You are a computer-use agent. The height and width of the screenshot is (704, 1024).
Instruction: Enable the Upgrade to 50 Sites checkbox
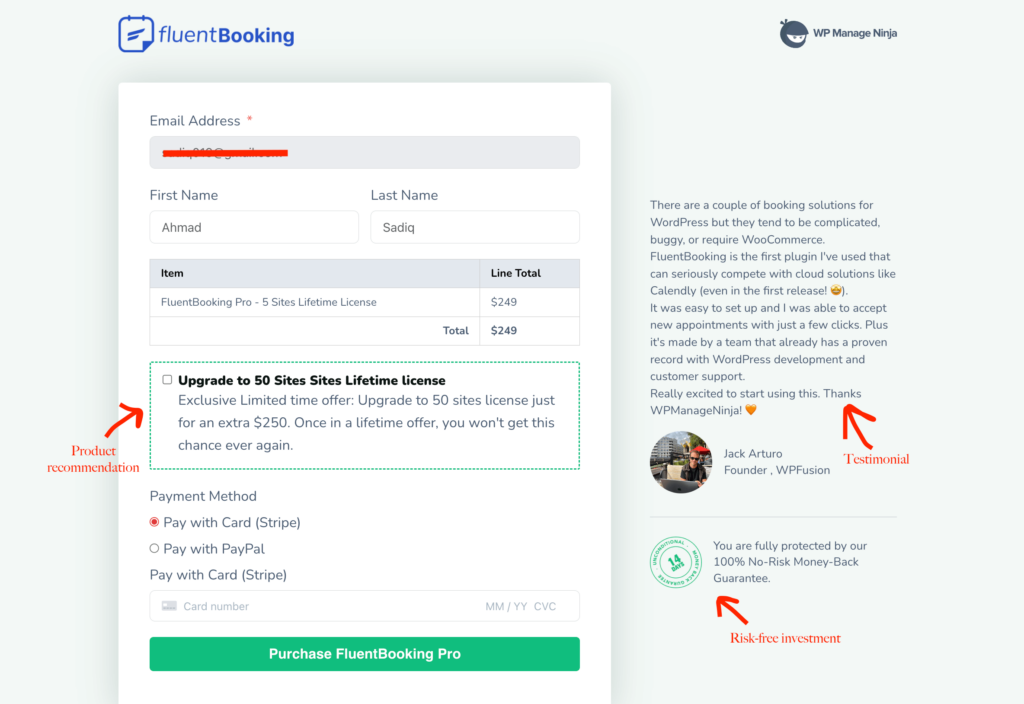point(167,380)
